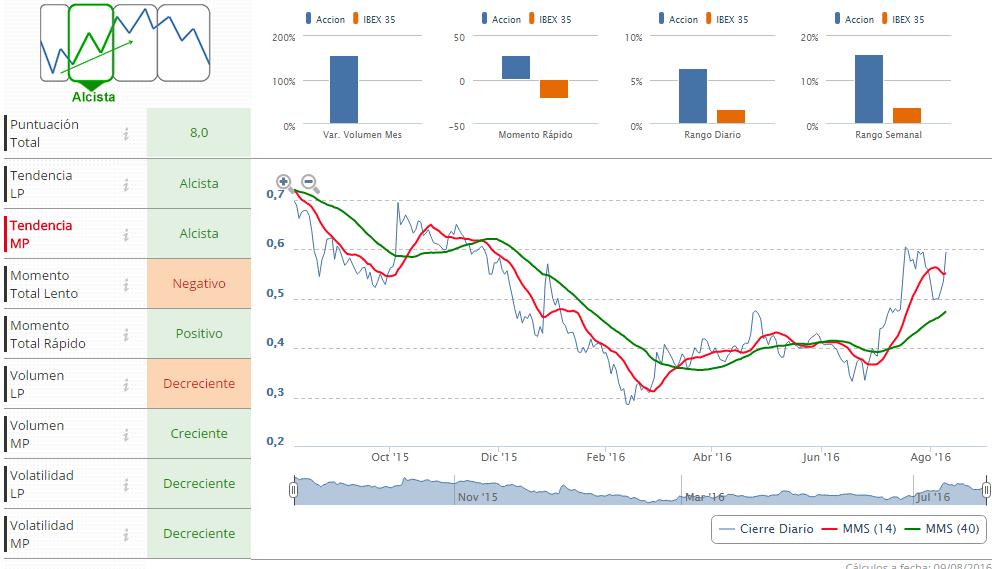The image size is (992, 569).
Task: Select the green Alcista trend pattern thumbnail
Action: (x=91, y=43)
